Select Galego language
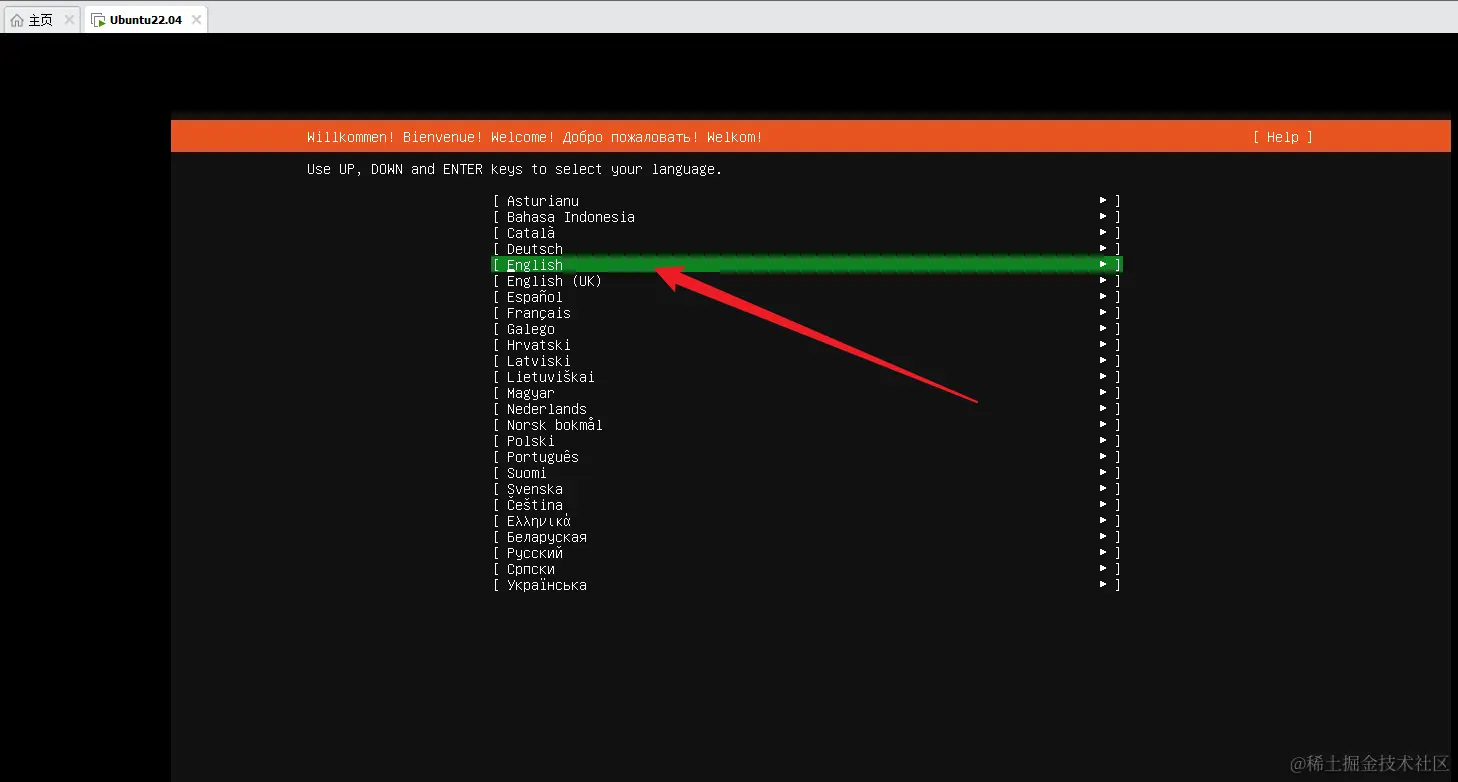 [807, 329]
